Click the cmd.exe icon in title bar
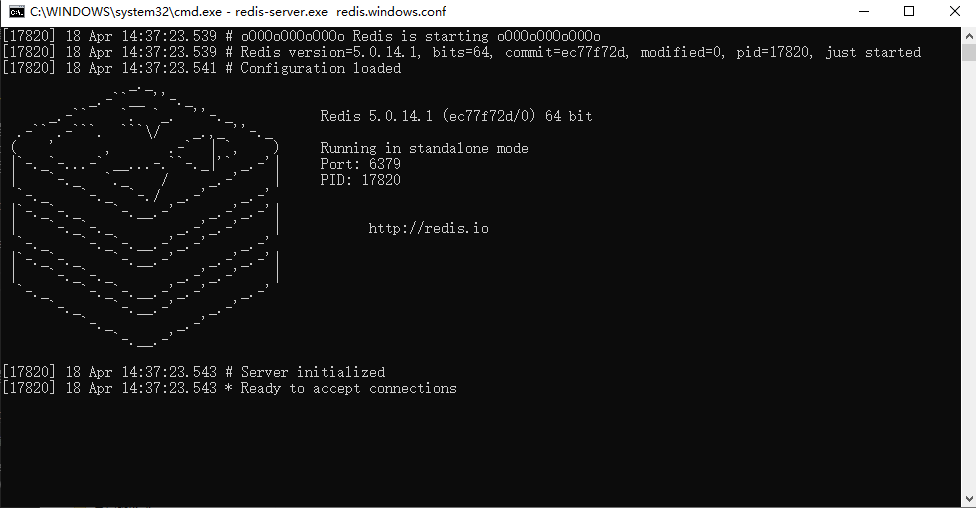Screen dimensions: 976x508 17,12
